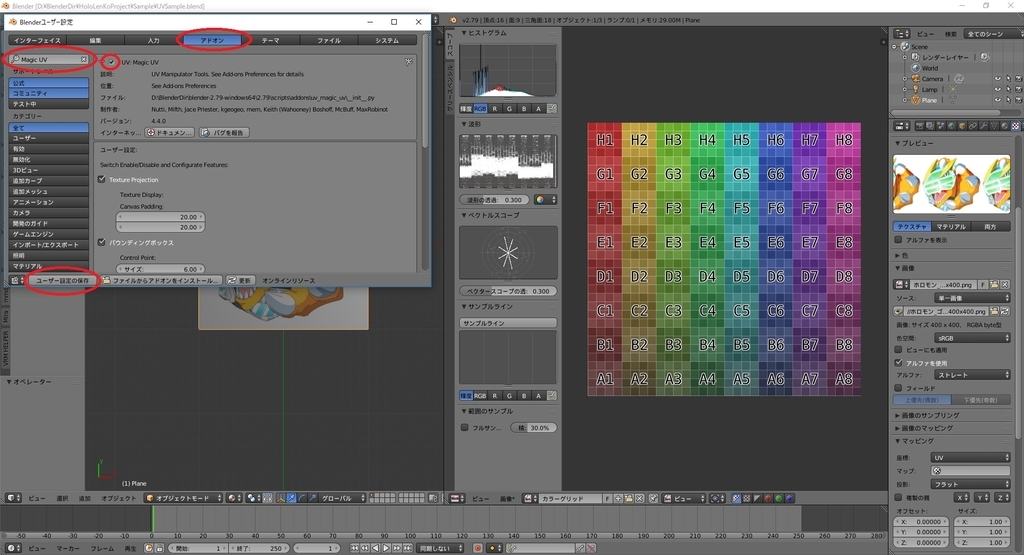
Task: Select 公式 support level filter
Action: pyautogui.click(x=49, y=83)
